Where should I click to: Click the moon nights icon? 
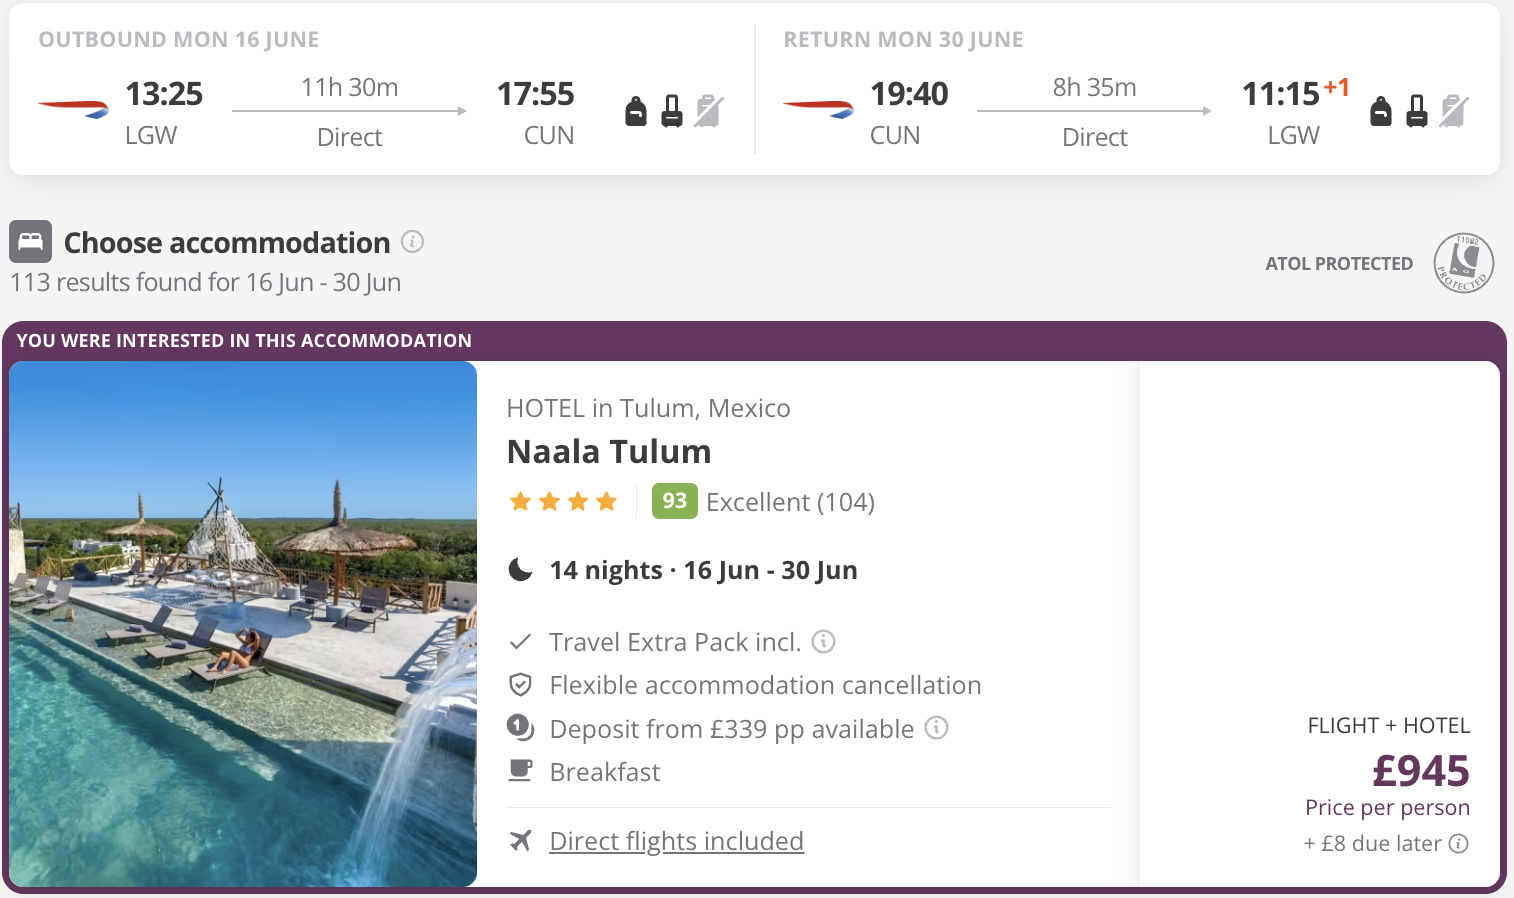pos(520,570)
